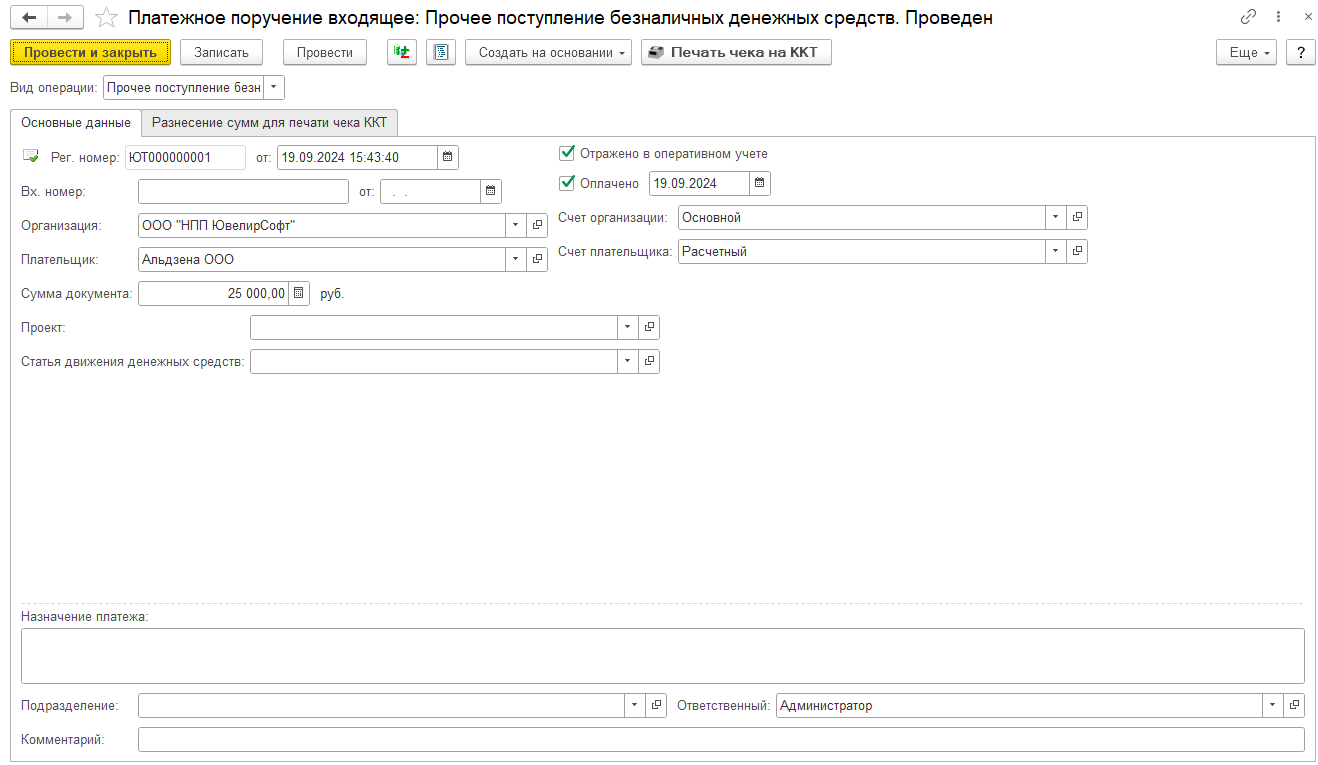Image resolution: width=1318 pixels, height=765 pixels.
Task: Go forward with the right arrow button
Action: click(64, 18)
